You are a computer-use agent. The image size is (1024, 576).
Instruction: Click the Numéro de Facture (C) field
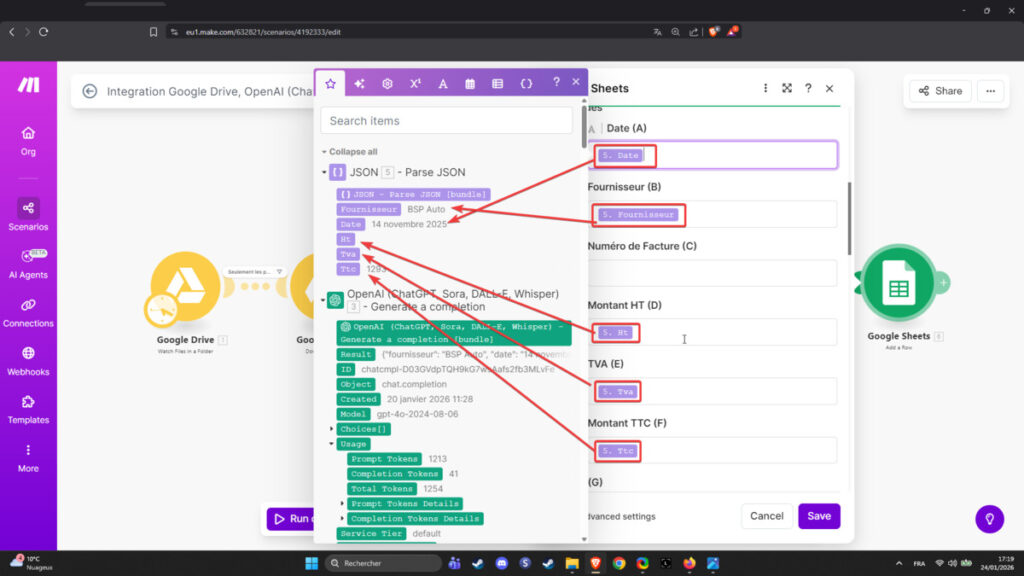click(711, 273)
